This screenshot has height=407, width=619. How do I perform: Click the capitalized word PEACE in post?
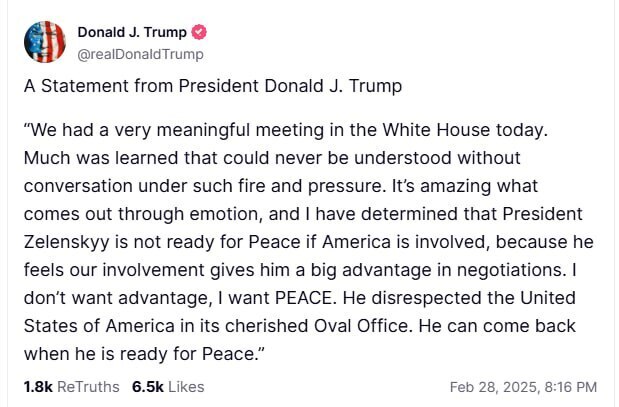(304, 298)
